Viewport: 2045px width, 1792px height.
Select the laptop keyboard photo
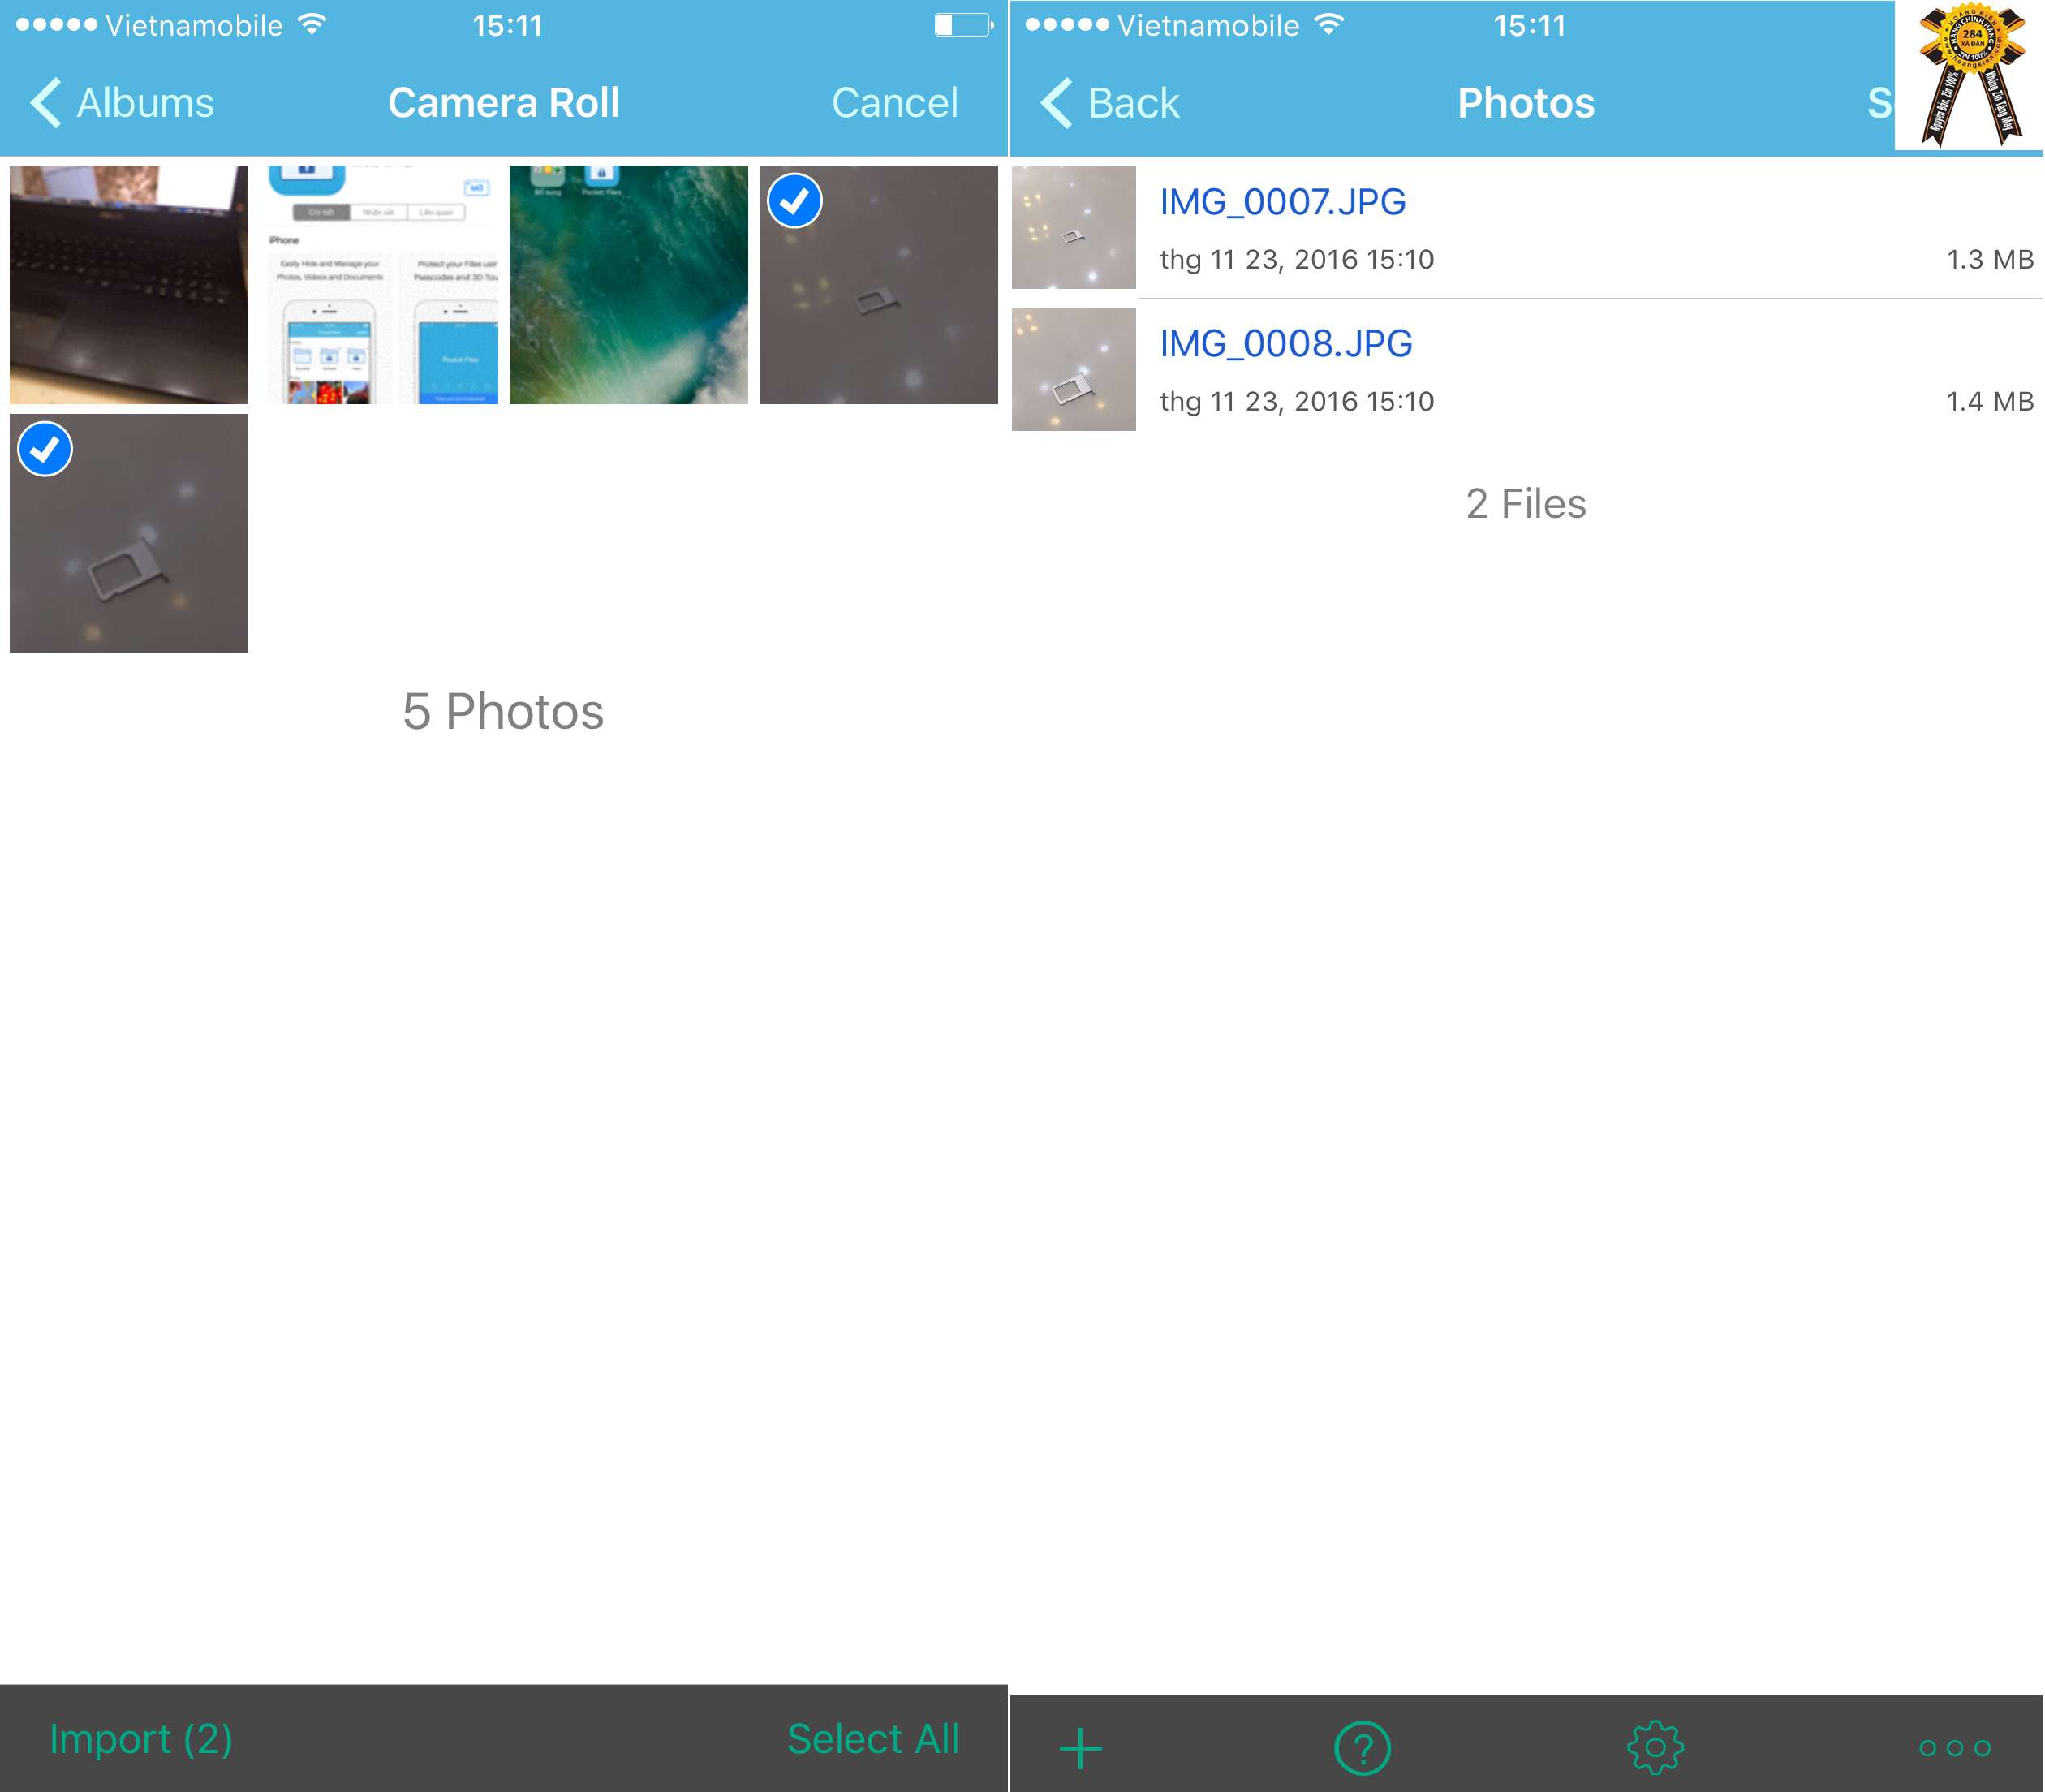(x=129, y=285)
